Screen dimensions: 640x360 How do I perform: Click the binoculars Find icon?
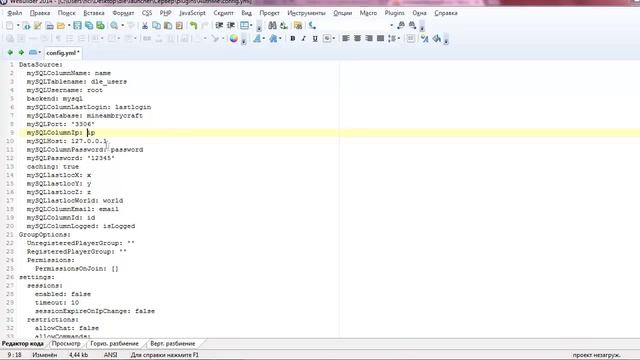pos(272,26)
